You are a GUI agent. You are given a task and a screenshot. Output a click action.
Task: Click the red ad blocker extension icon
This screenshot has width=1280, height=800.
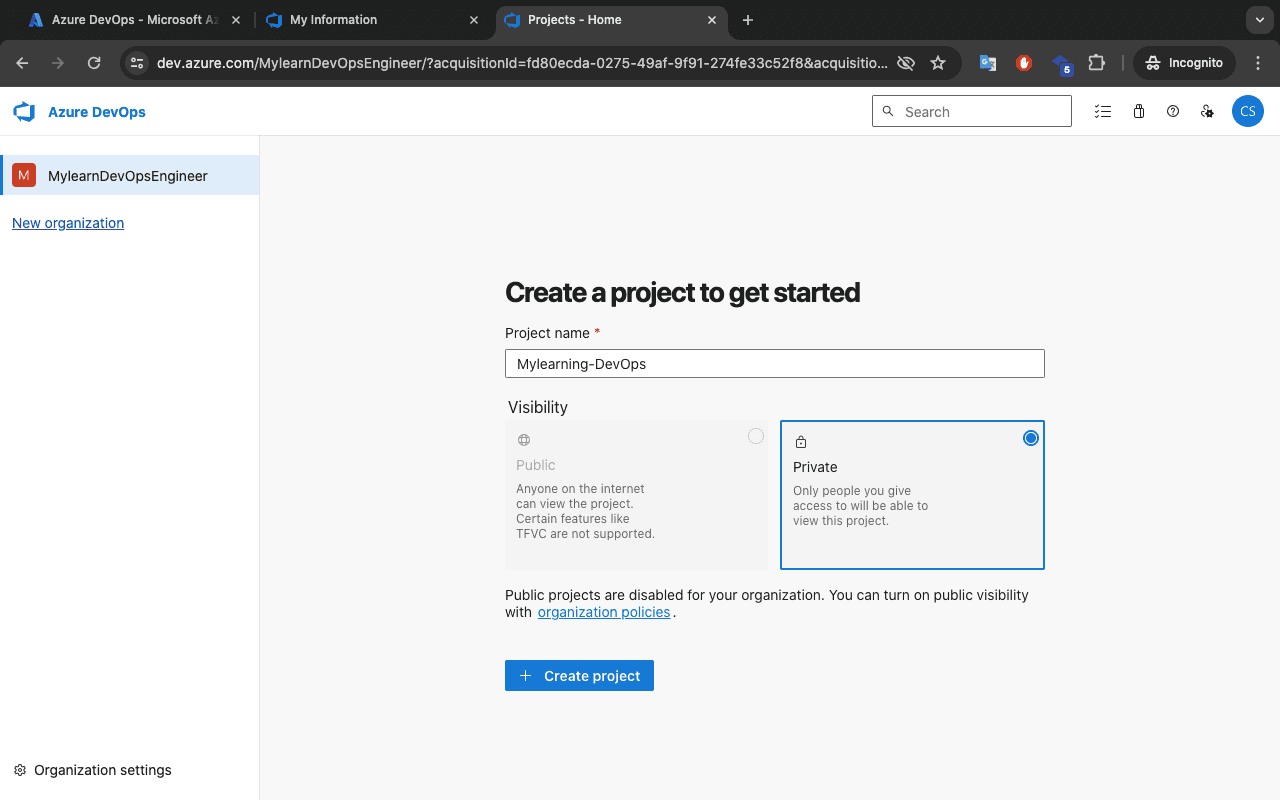pyautogui.click(x=1024, y=63)
